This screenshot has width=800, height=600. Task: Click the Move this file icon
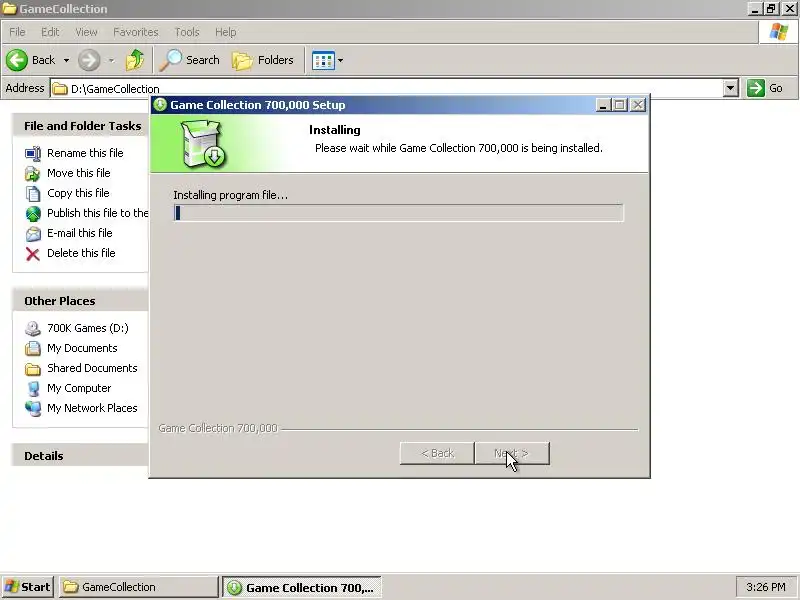(33, 173)
